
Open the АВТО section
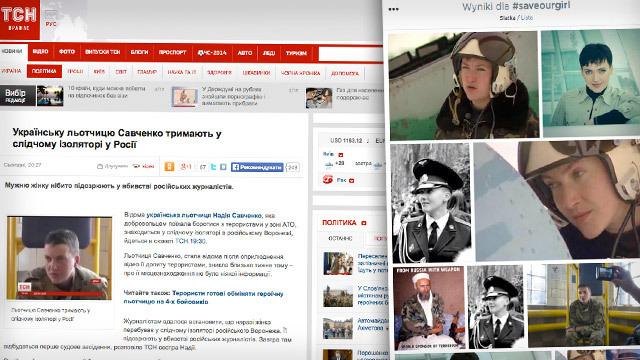(245, 53)
